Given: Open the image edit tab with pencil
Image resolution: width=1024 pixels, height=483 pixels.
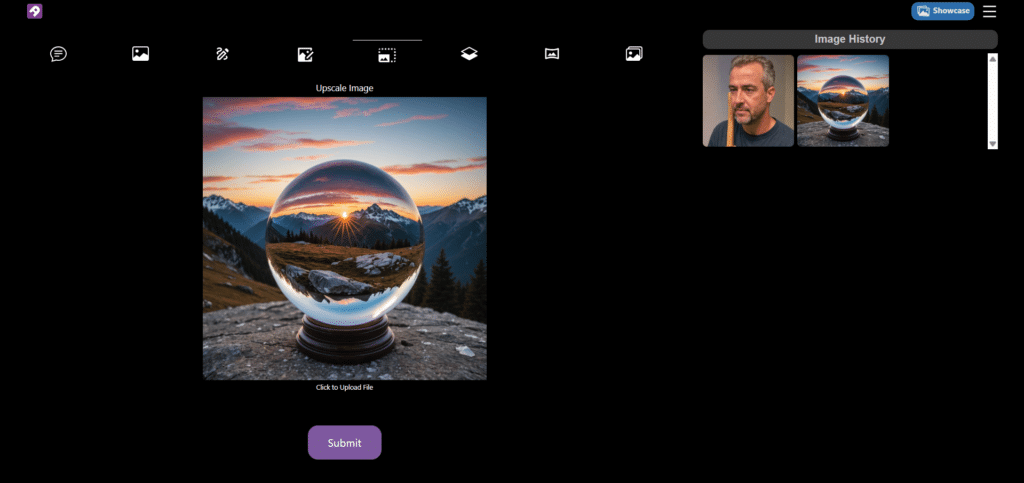Looking at the screenshot, I should (305, 54).
